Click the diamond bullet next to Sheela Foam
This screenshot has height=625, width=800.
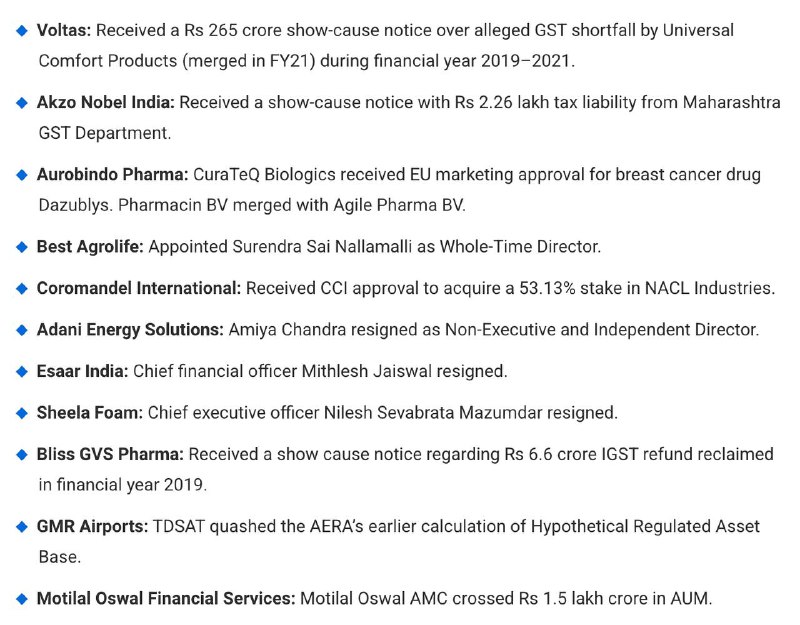22,413
